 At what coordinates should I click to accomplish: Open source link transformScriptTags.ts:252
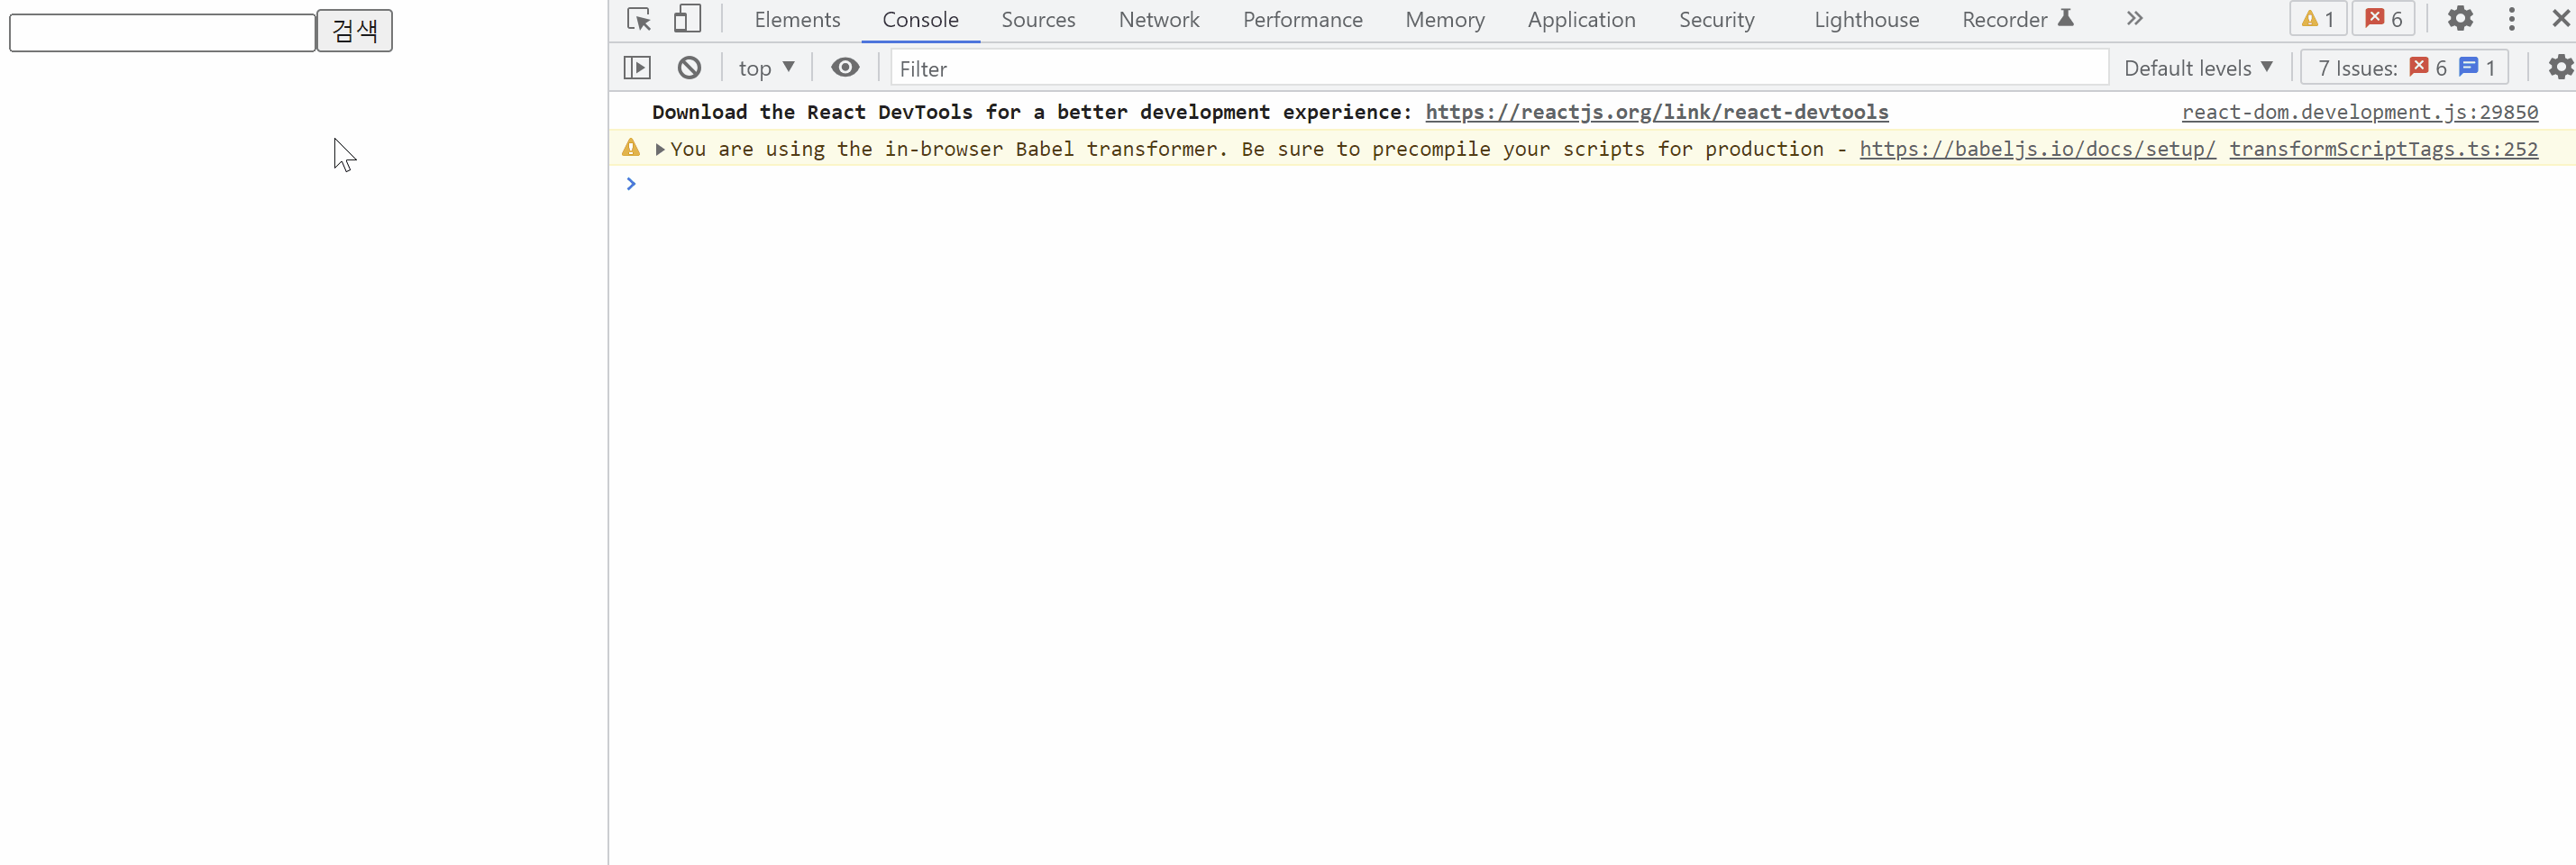point(2383,149)
